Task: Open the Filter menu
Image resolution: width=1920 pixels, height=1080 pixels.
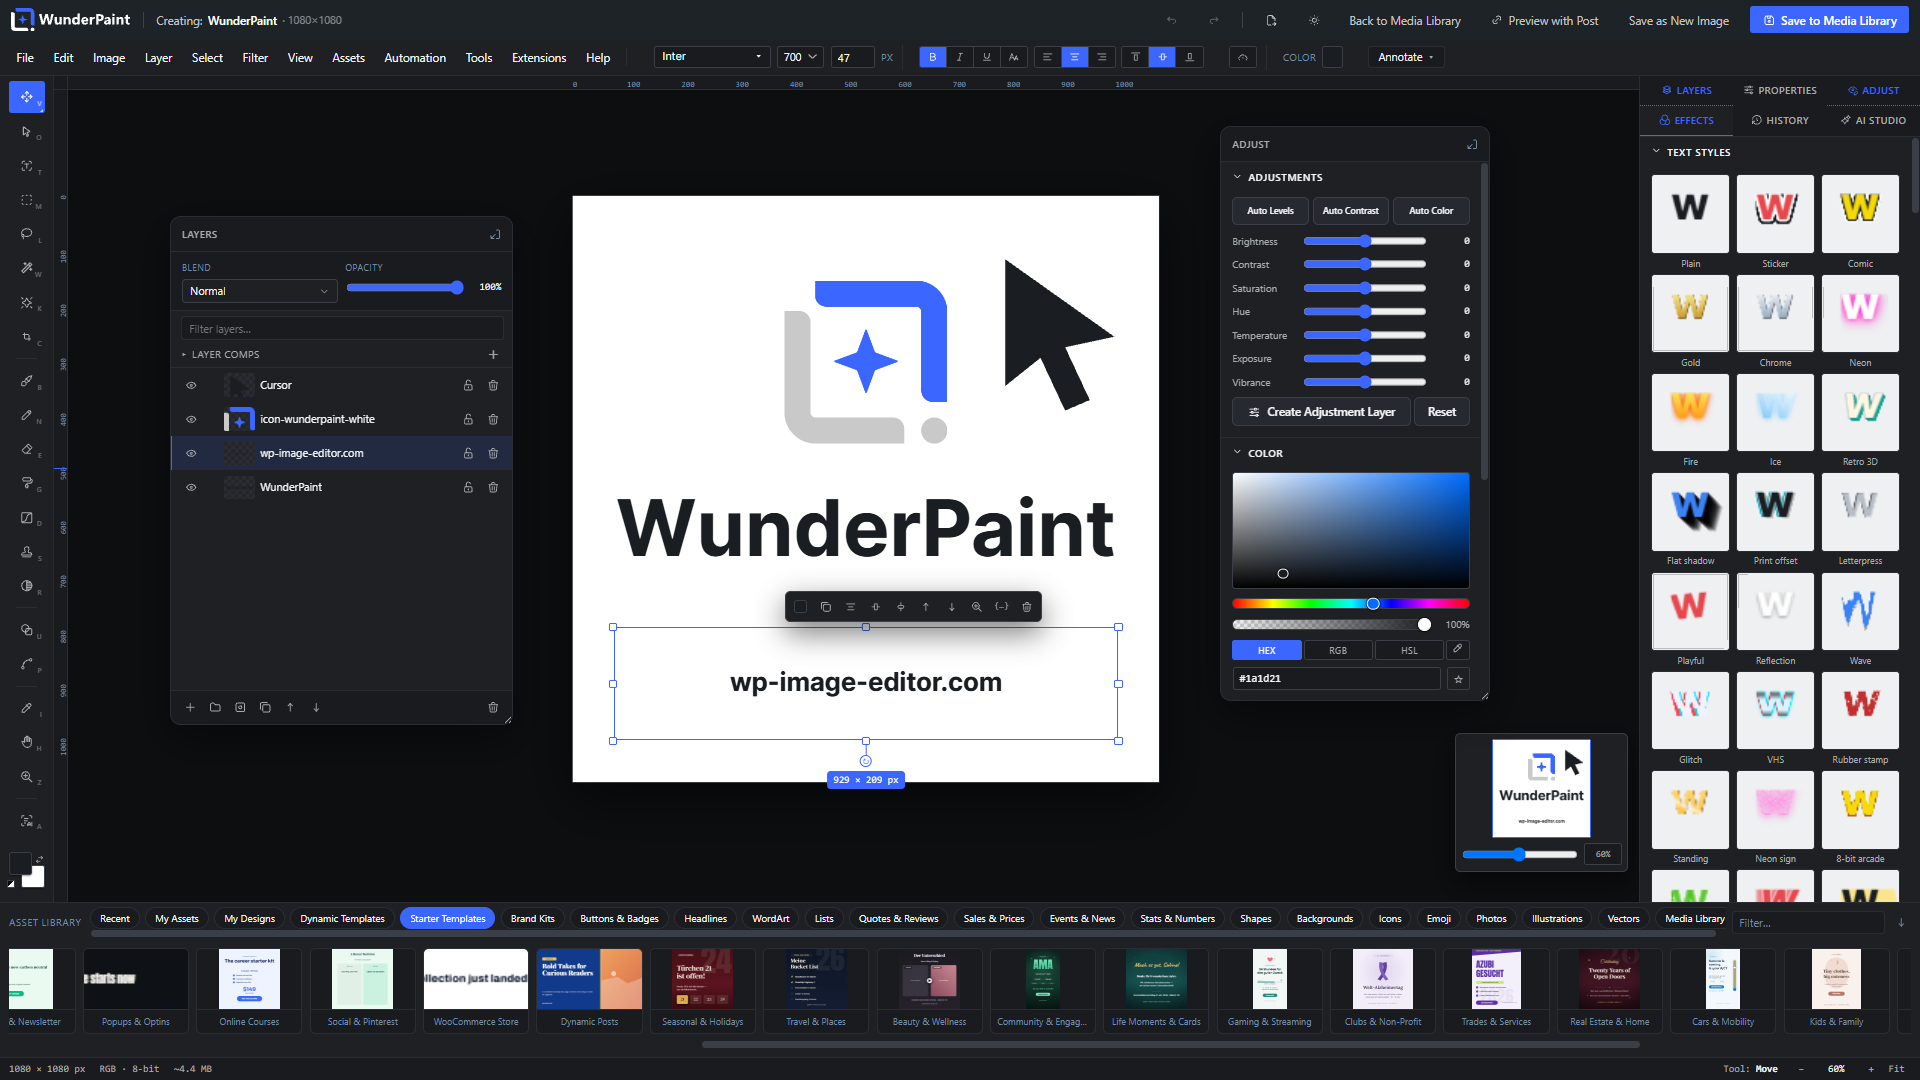Action: click(255, 58)
